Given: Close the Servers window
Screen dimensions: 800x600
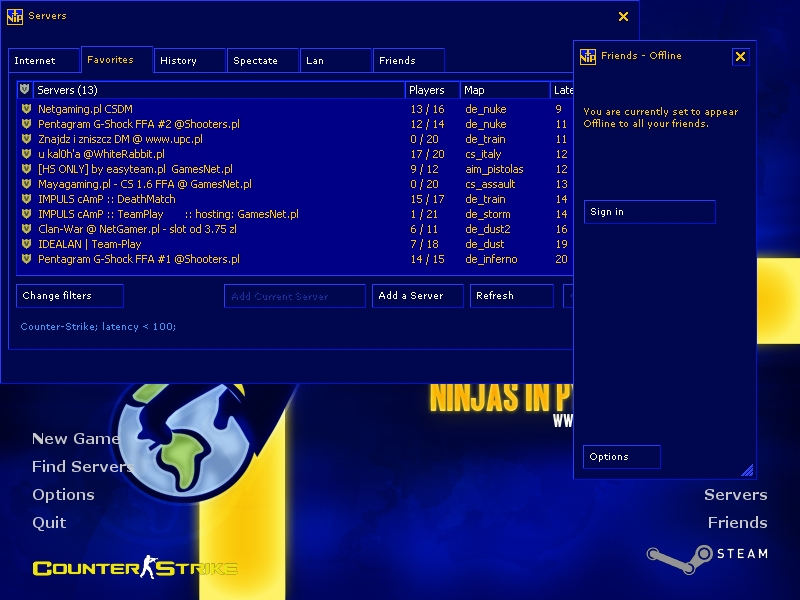Looking at the screenshot, I should 623,17.
